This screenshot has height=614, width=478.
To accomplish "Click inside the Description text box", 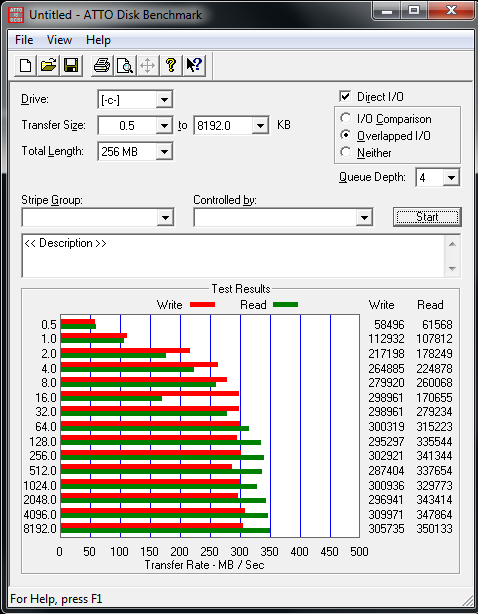I will 234,256.
